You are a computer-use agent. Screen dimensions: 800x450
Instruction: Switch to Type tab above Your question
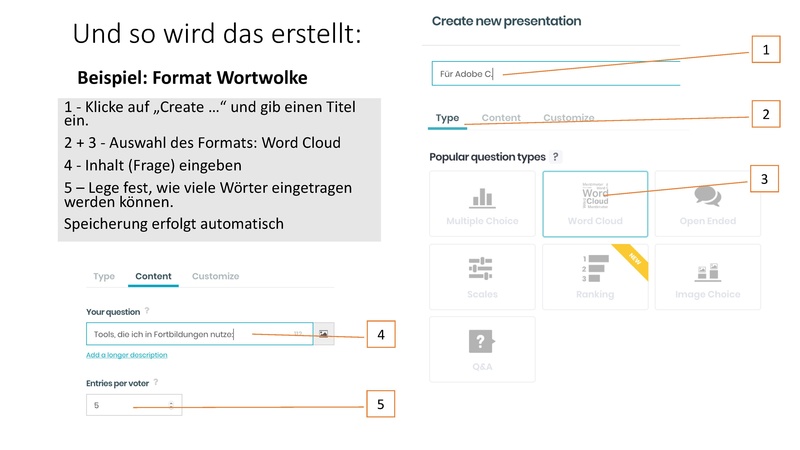point(104,276)
